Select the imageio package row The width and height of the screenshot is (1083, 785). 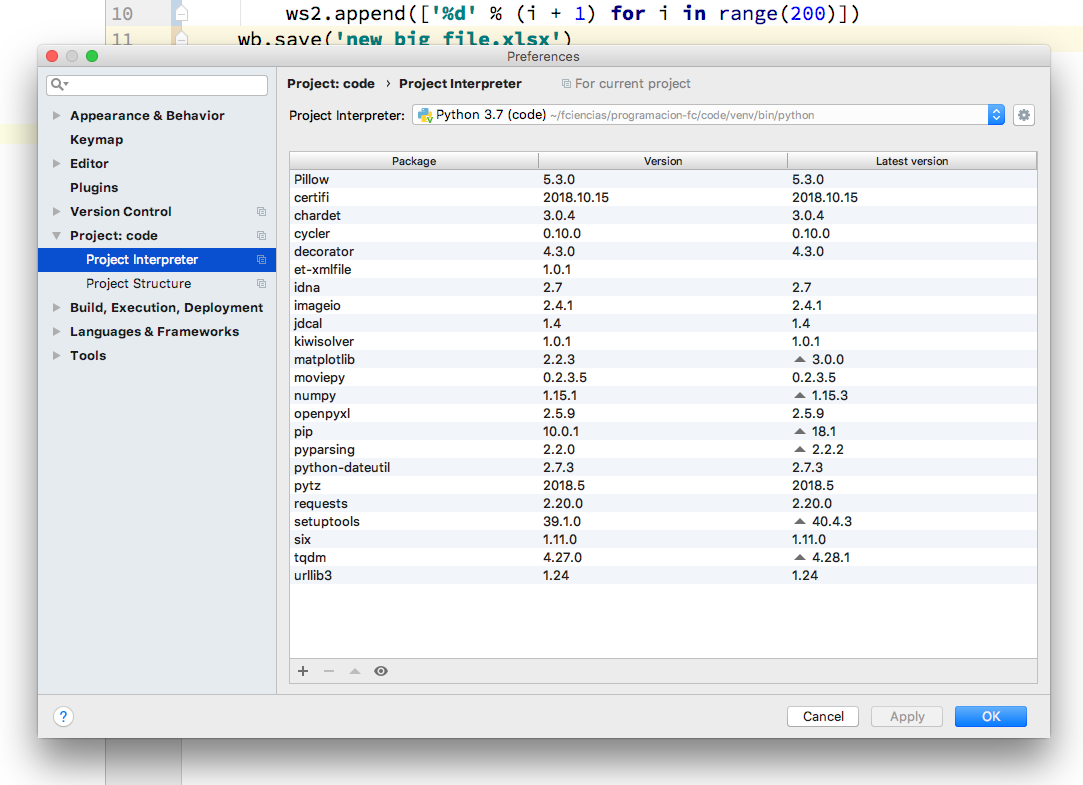click(x=663, y=305)
